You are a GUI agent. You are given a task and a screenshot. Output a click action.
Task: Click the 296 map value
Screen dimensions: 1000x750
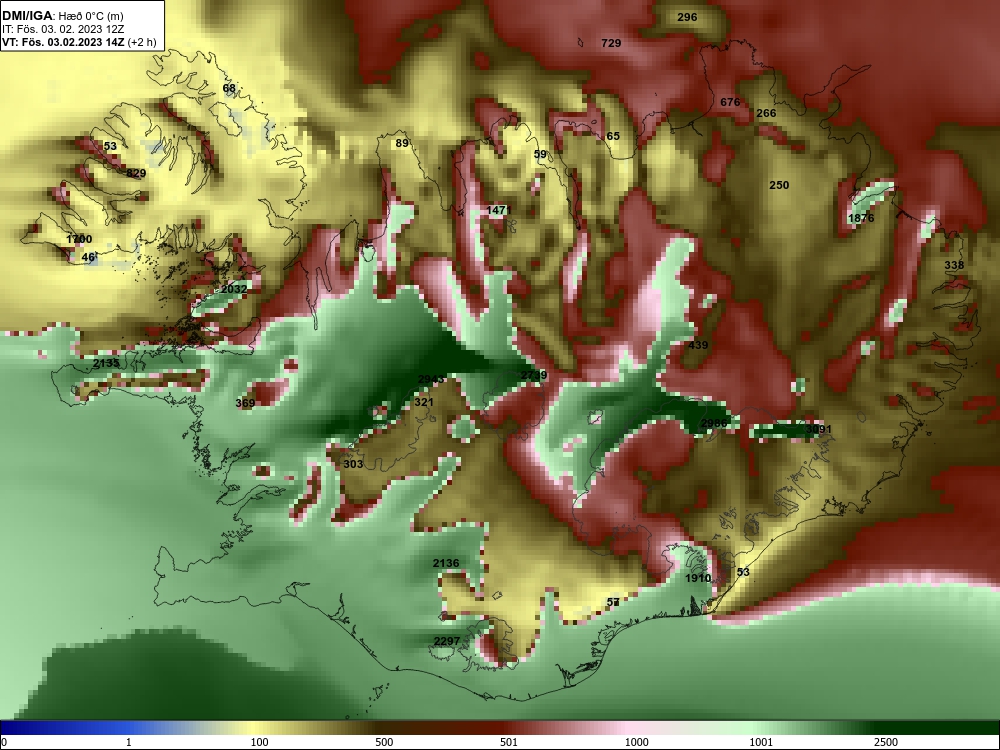687,17
